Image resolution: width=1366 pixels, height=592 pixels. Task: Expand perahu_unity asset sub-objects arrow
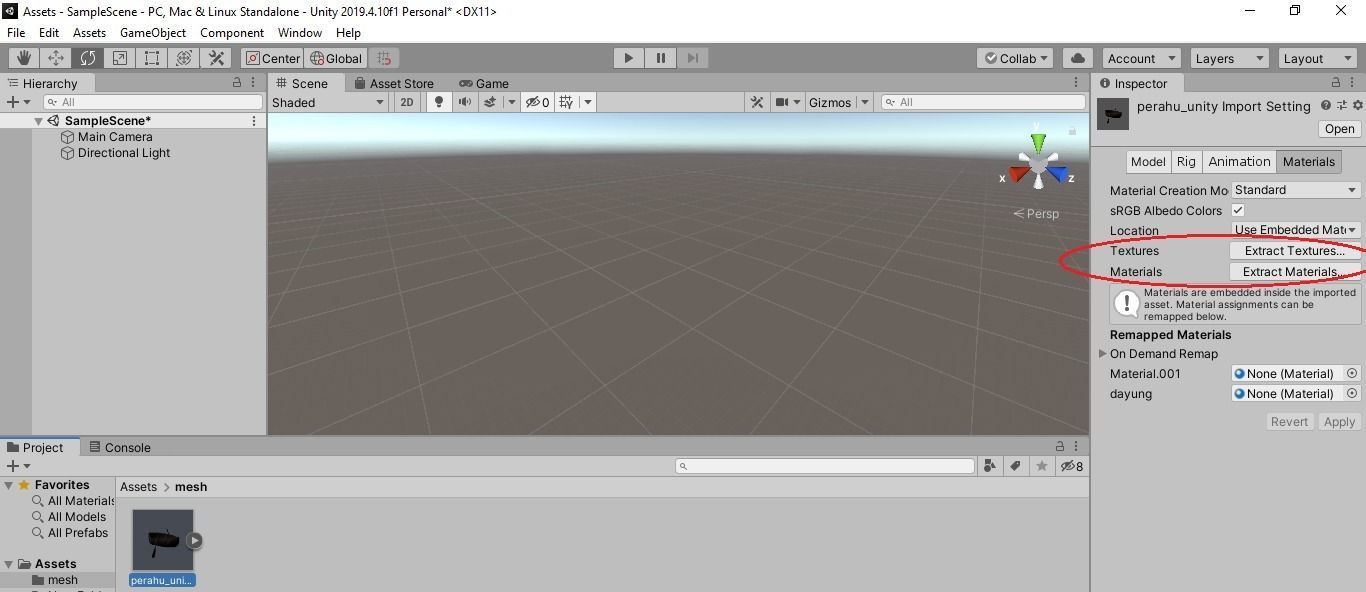click(194, 540)
